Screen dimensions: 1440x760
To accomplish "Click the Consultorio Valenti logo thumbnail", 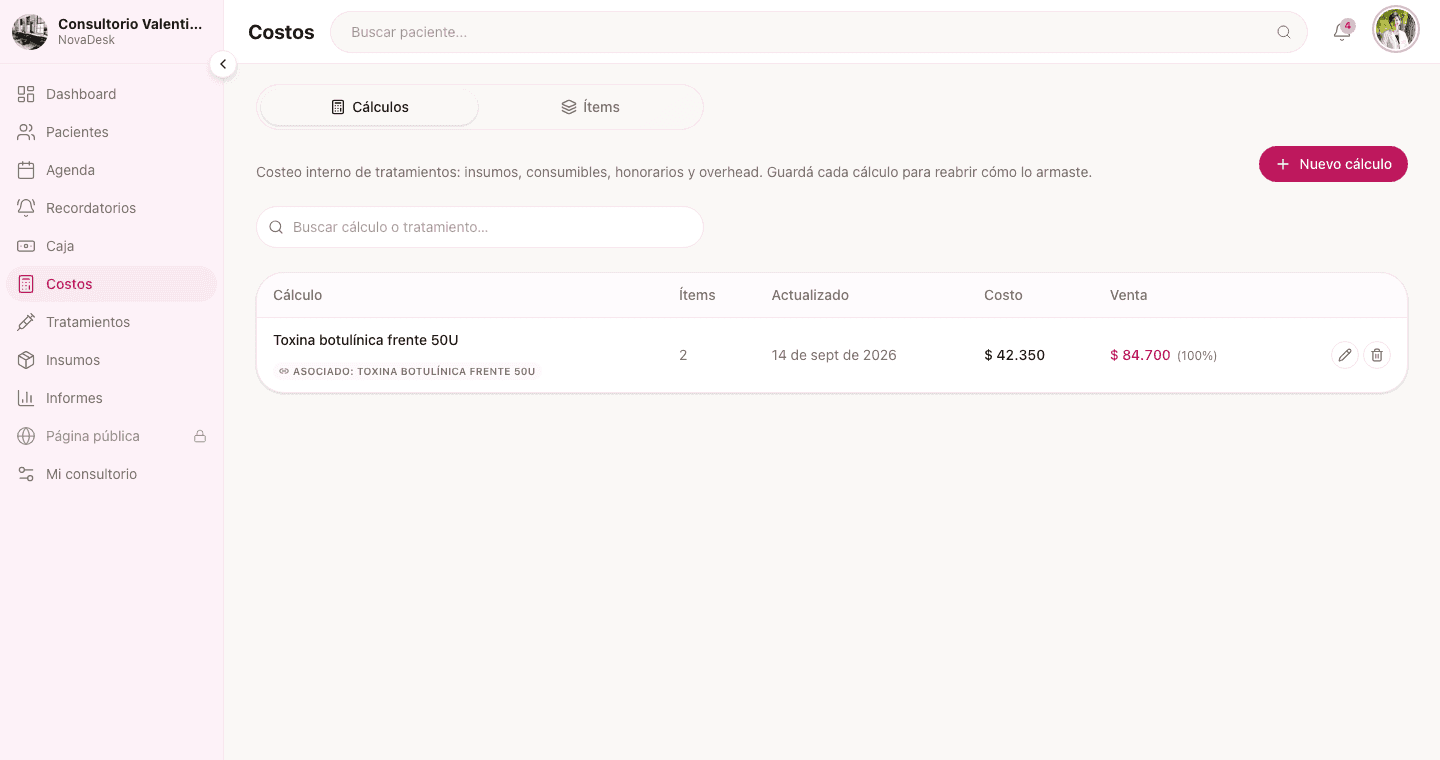I will (30, 32).
